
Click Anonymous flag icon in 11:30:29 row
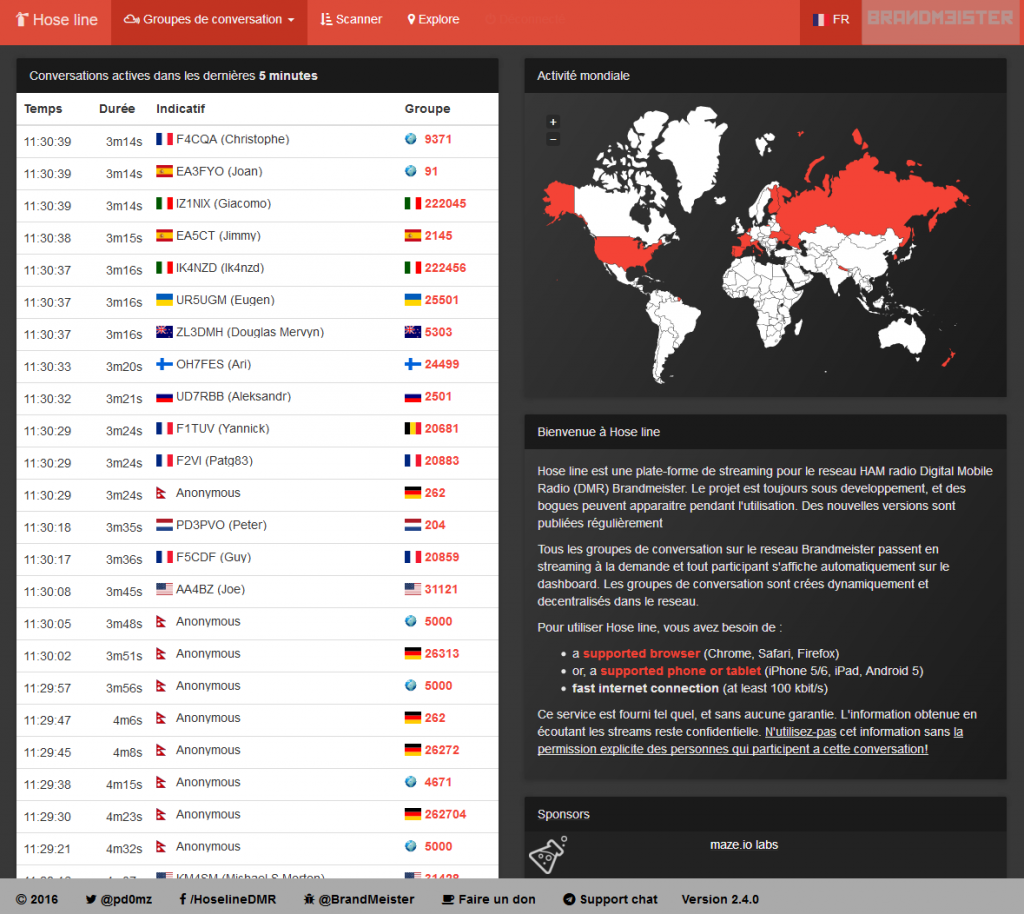point(161,493)
